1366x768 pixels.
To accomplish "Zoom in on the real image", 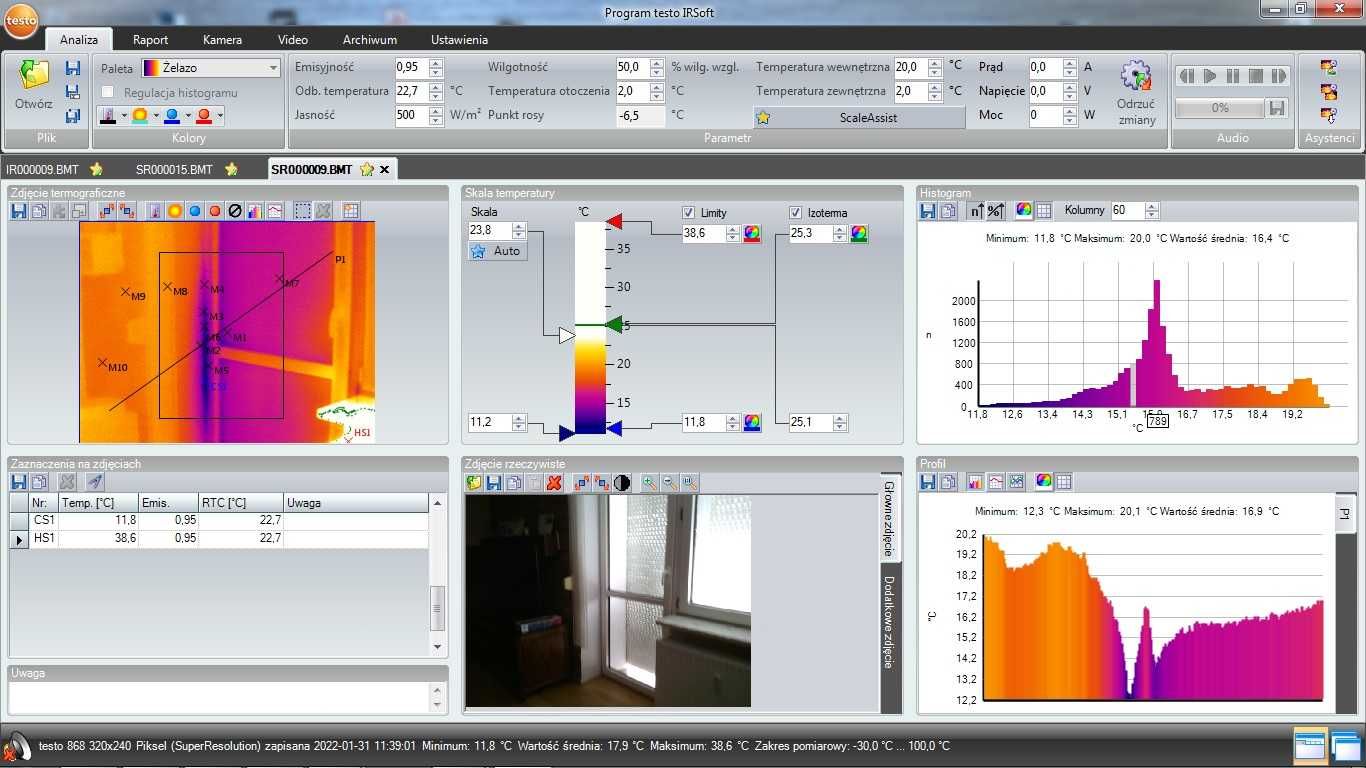I will click(649, 483).
